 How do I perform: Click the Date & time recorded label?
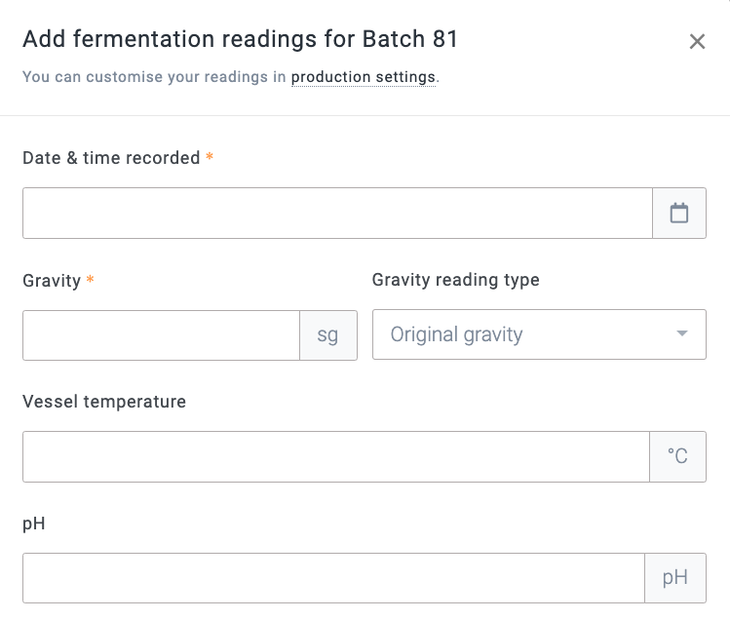coord(111,158)
